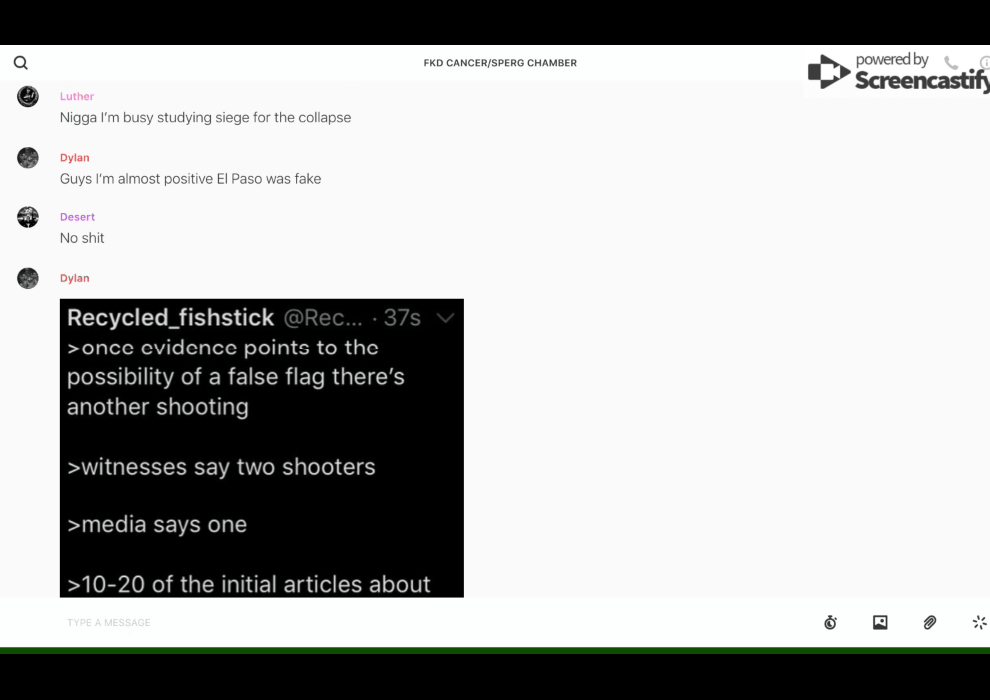Open the conversation title in header
Viewport: 990px width, 700px height.
tap(500, 63)
